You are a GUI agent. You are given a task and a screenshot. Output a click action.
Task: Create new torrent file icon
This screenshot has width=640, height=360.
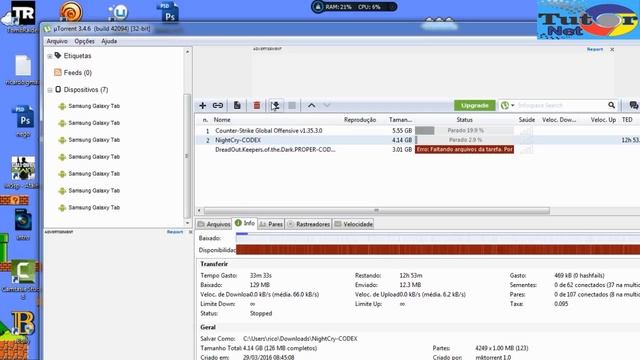coord(237,105)
